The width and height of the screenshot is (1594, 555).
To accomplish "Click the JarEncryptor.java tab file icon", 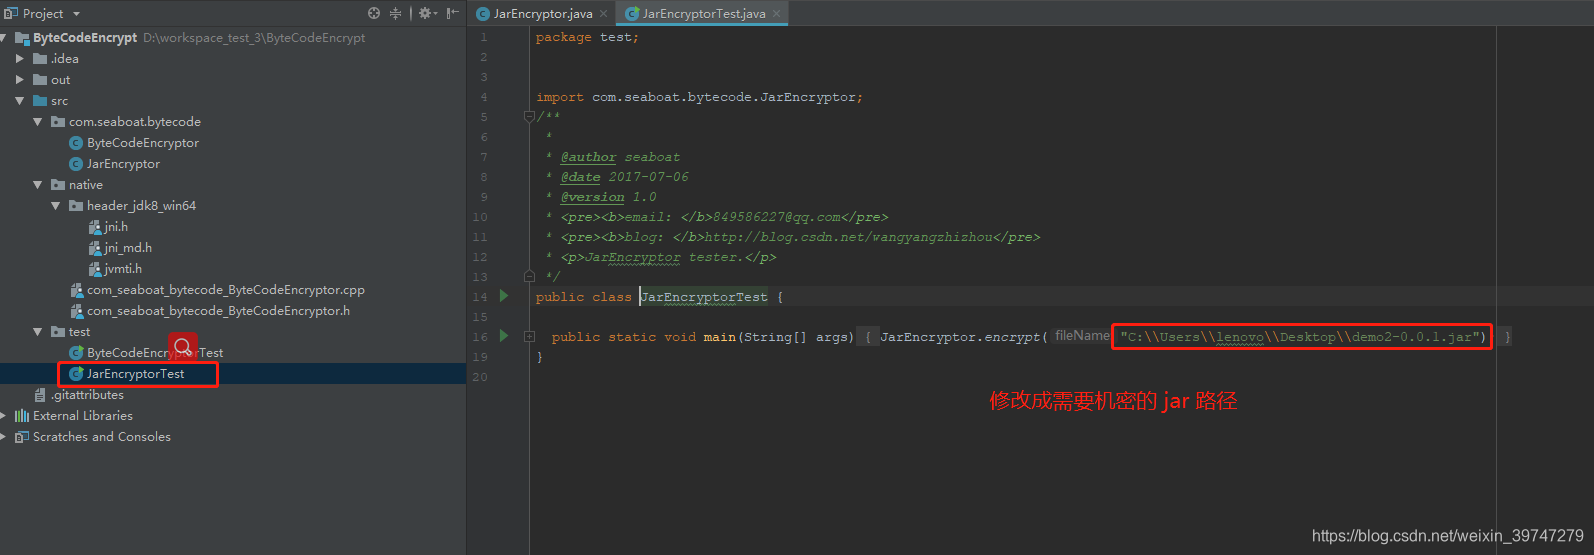I will click(x=483, y=14).
